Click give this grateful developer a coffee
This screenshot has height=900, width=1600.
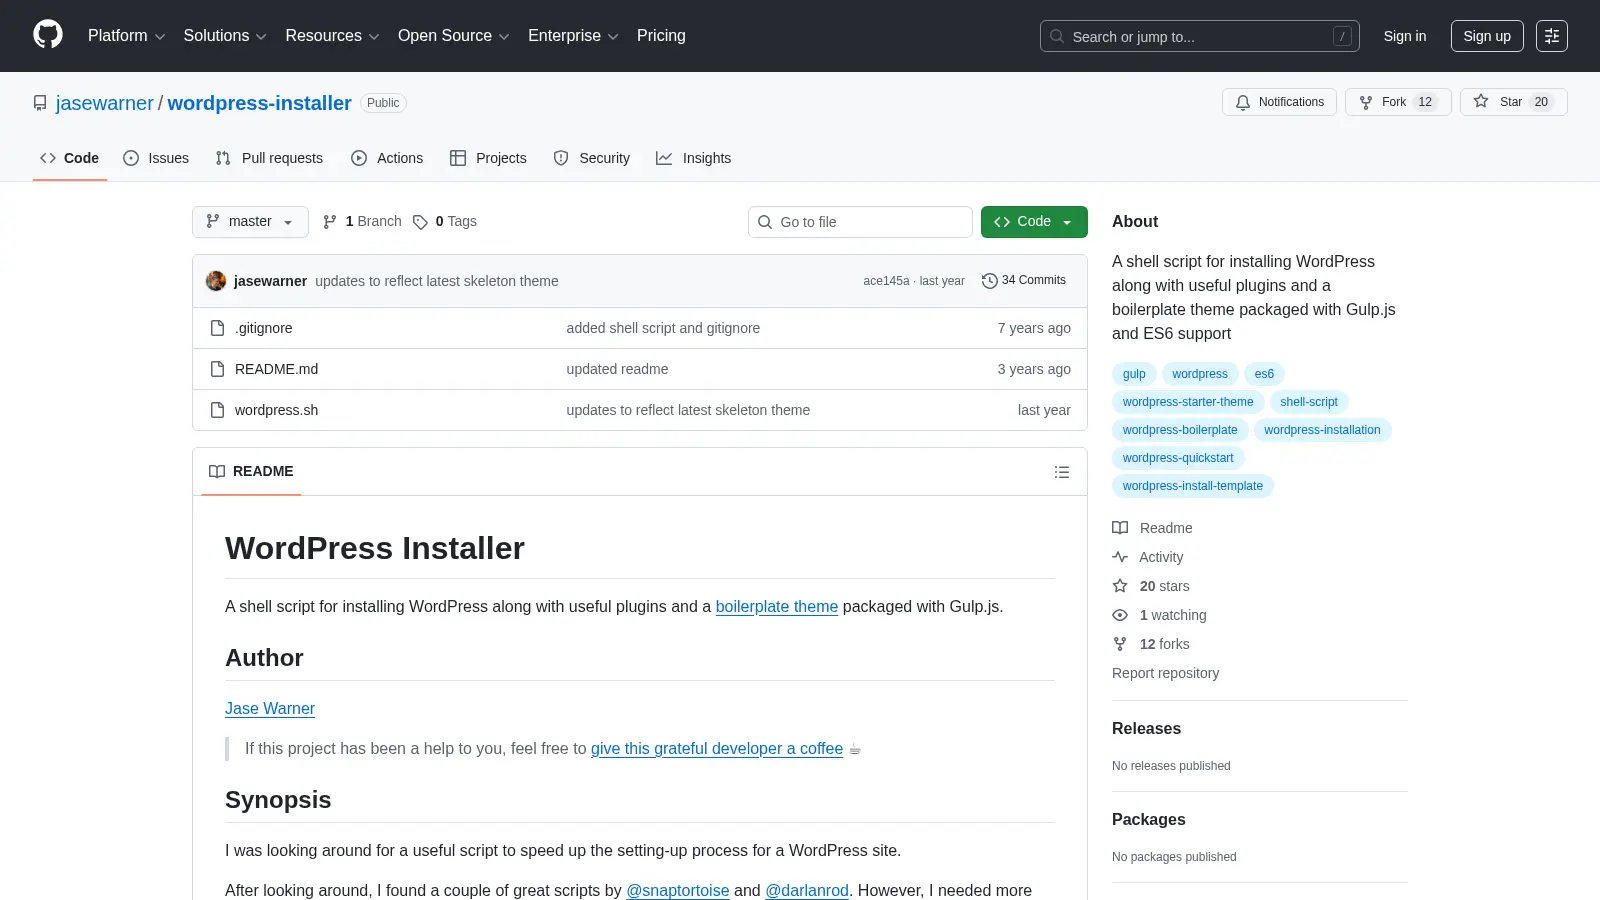click(717, 748)
